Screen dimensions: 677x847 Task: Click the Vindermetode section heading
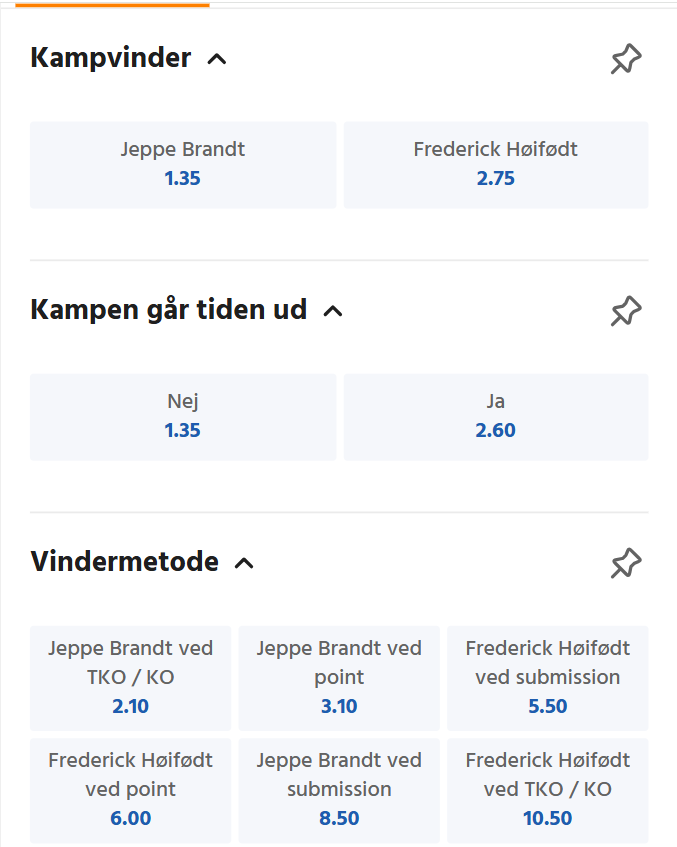point(125,562)
